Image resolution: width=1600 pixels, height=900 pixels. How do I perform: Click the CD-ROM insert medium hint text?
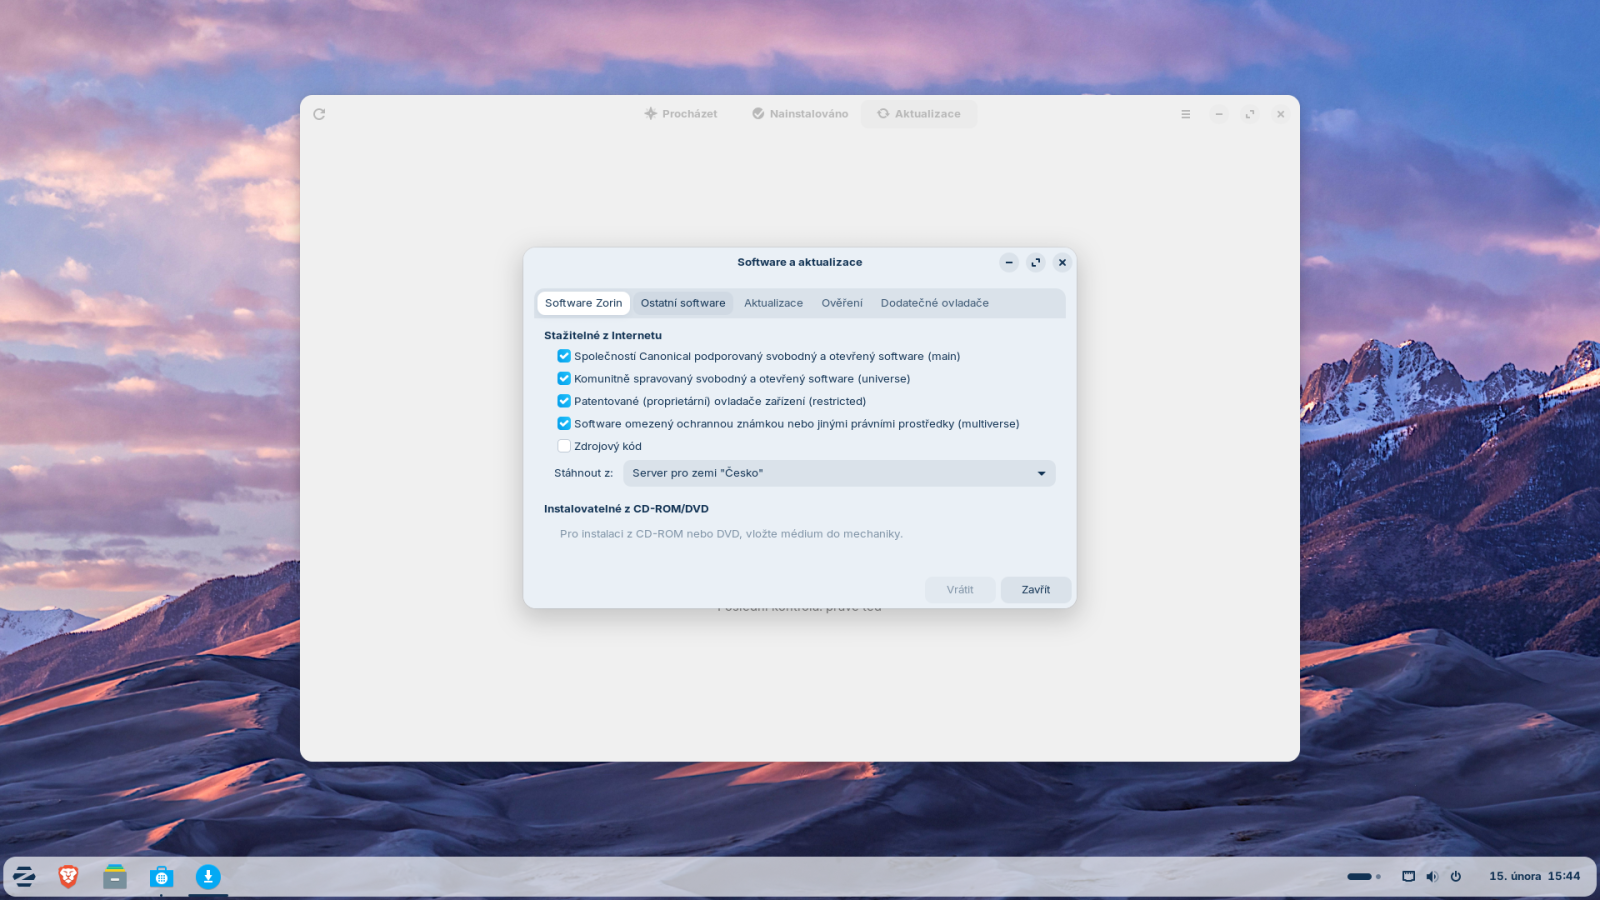731,534
